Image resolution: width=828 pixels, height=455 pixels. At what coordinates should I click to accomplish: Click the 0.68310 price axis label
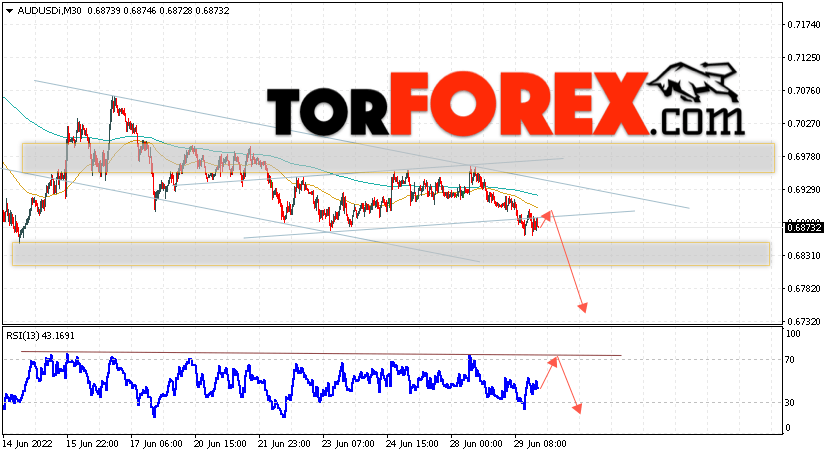click(x=804, y=255)
